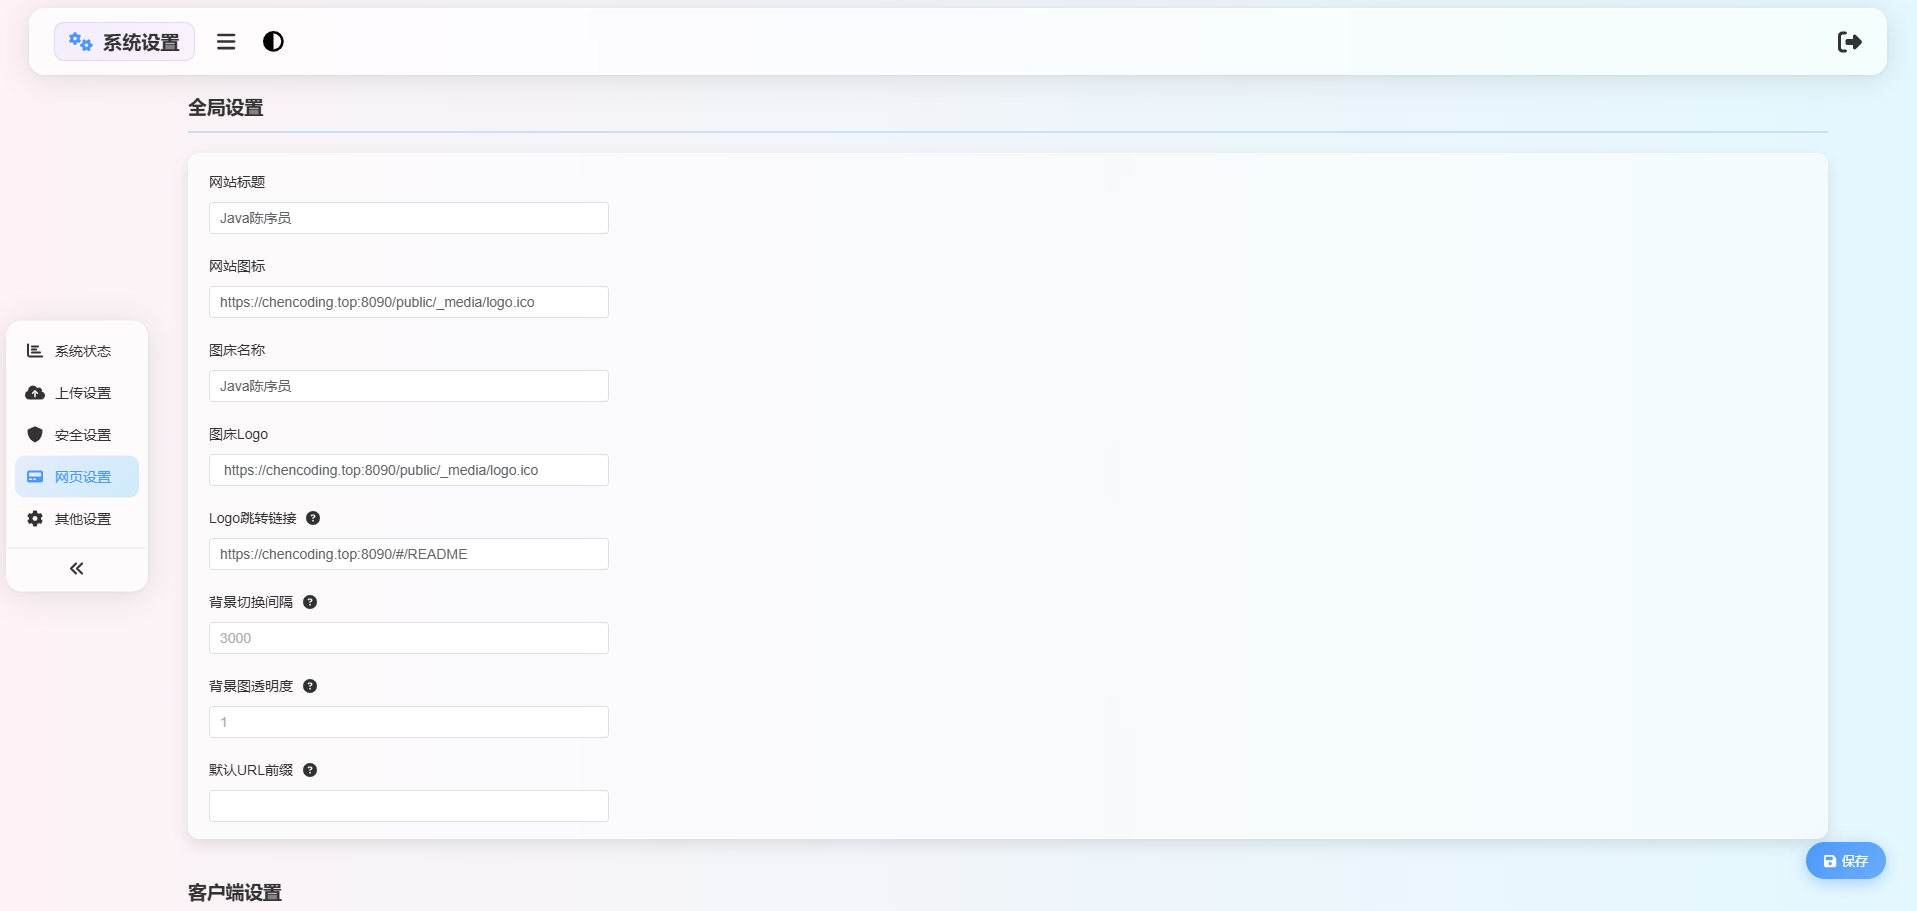Show help tooltip for 背景图透明度
Image resolution: width=1917 pixels, height=911 pixels.
(310, 686)
